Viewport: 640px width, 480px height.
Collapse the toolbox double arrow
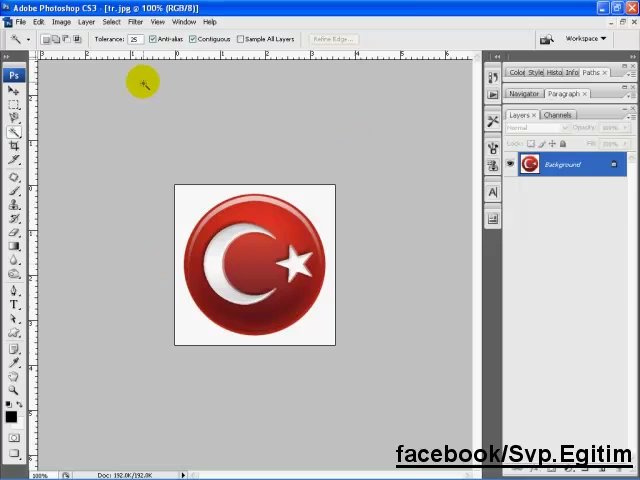(x=7, y=57)
